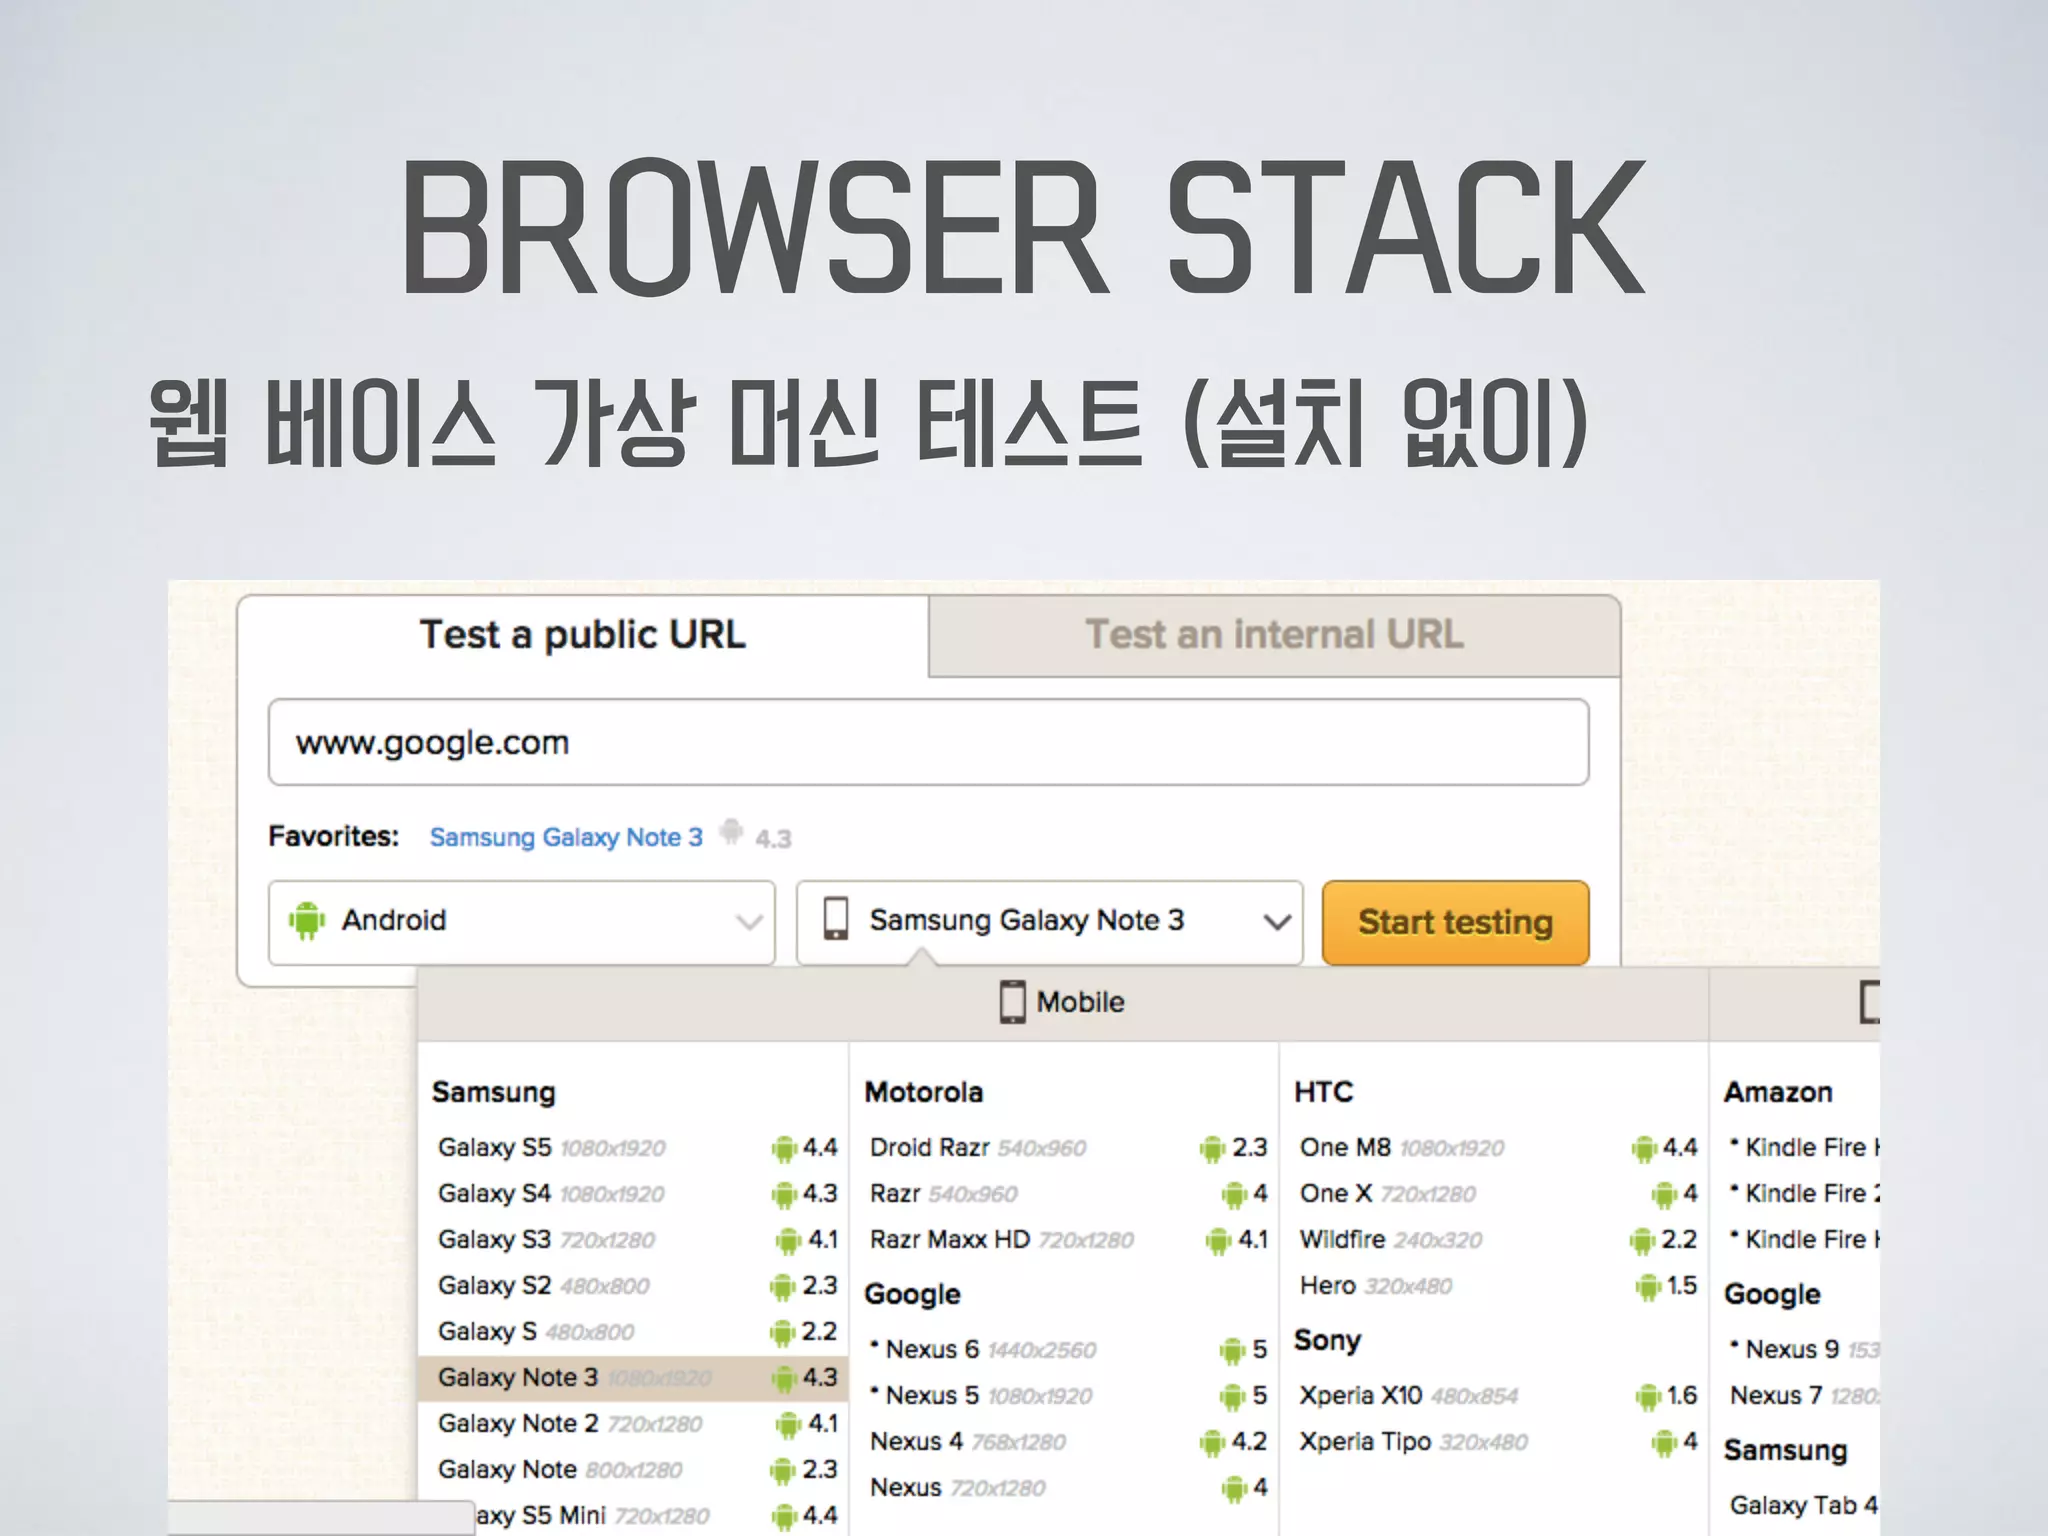The height and width of the screenshot is (1536, 2048).
Task: Click Android icon beside Droid Razr 2.3
Action: (1212, 1148)
